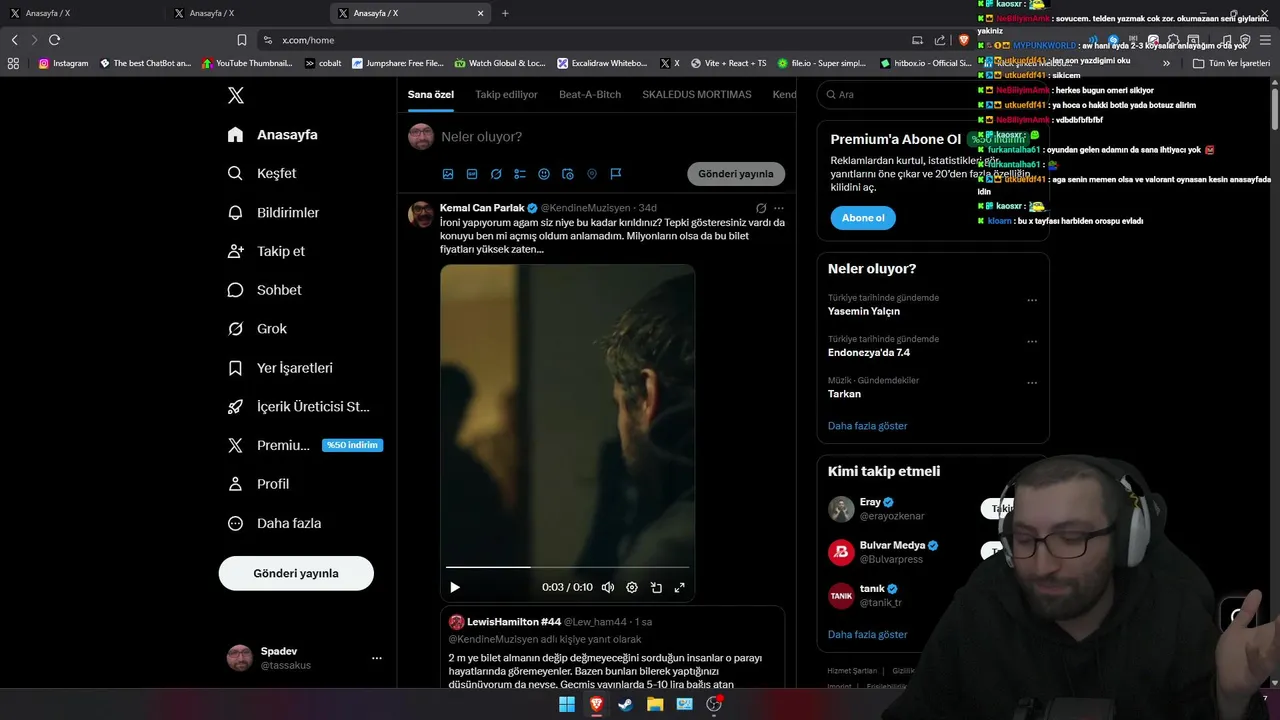Bookmark this page in address bar

coord(241,40)
